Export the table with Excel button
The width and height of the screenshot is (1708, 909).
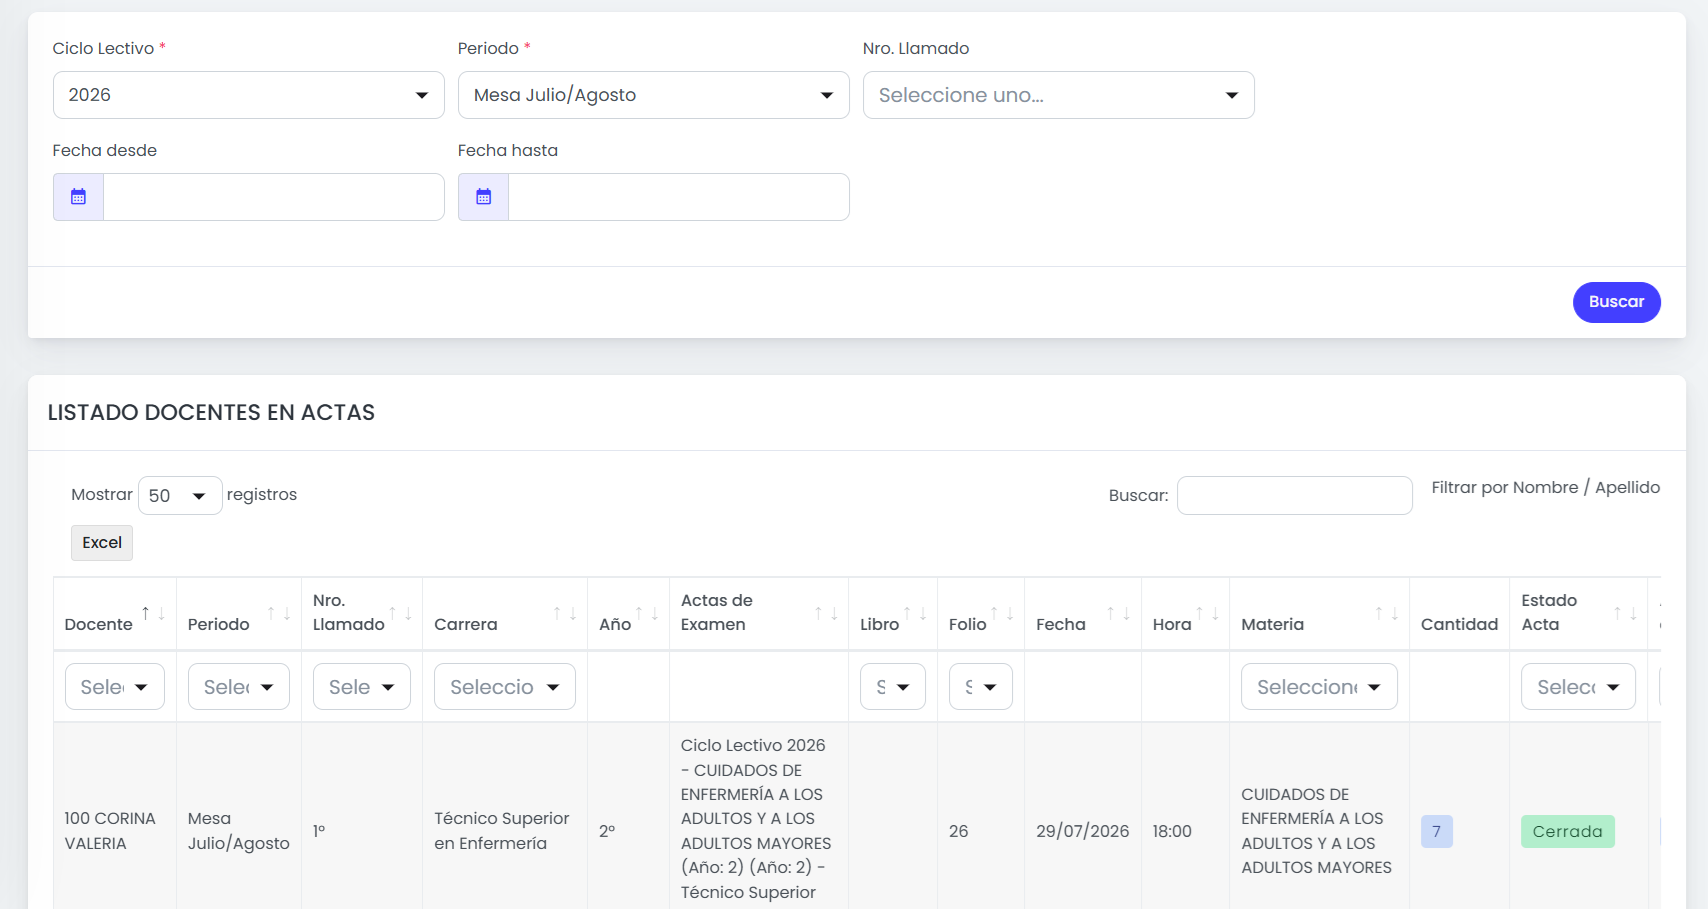click(102, 543)
